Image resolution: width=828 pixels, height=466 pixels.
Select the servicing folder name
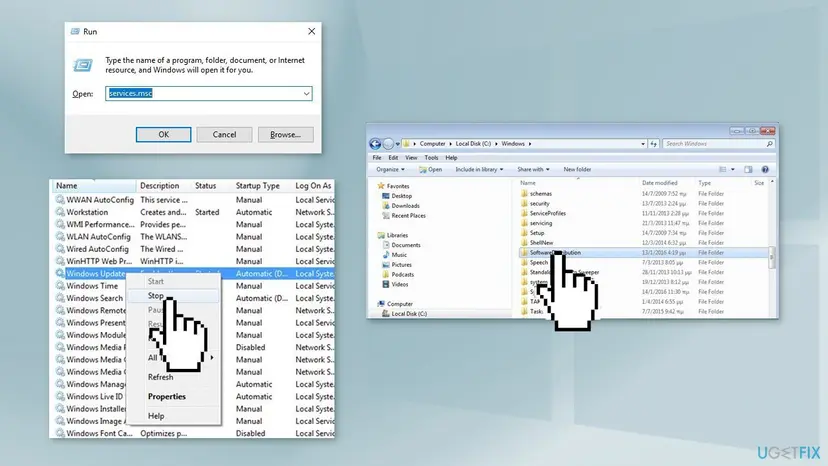[x=541, y=223]
